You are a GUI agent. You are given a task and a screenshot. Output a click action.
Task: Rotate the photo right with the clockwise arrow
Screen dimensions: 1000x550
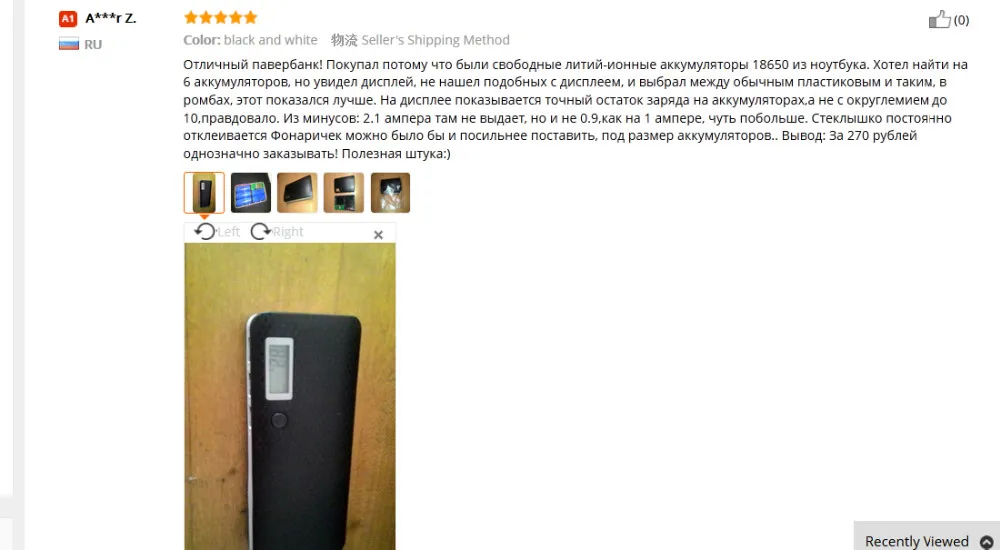260,231
